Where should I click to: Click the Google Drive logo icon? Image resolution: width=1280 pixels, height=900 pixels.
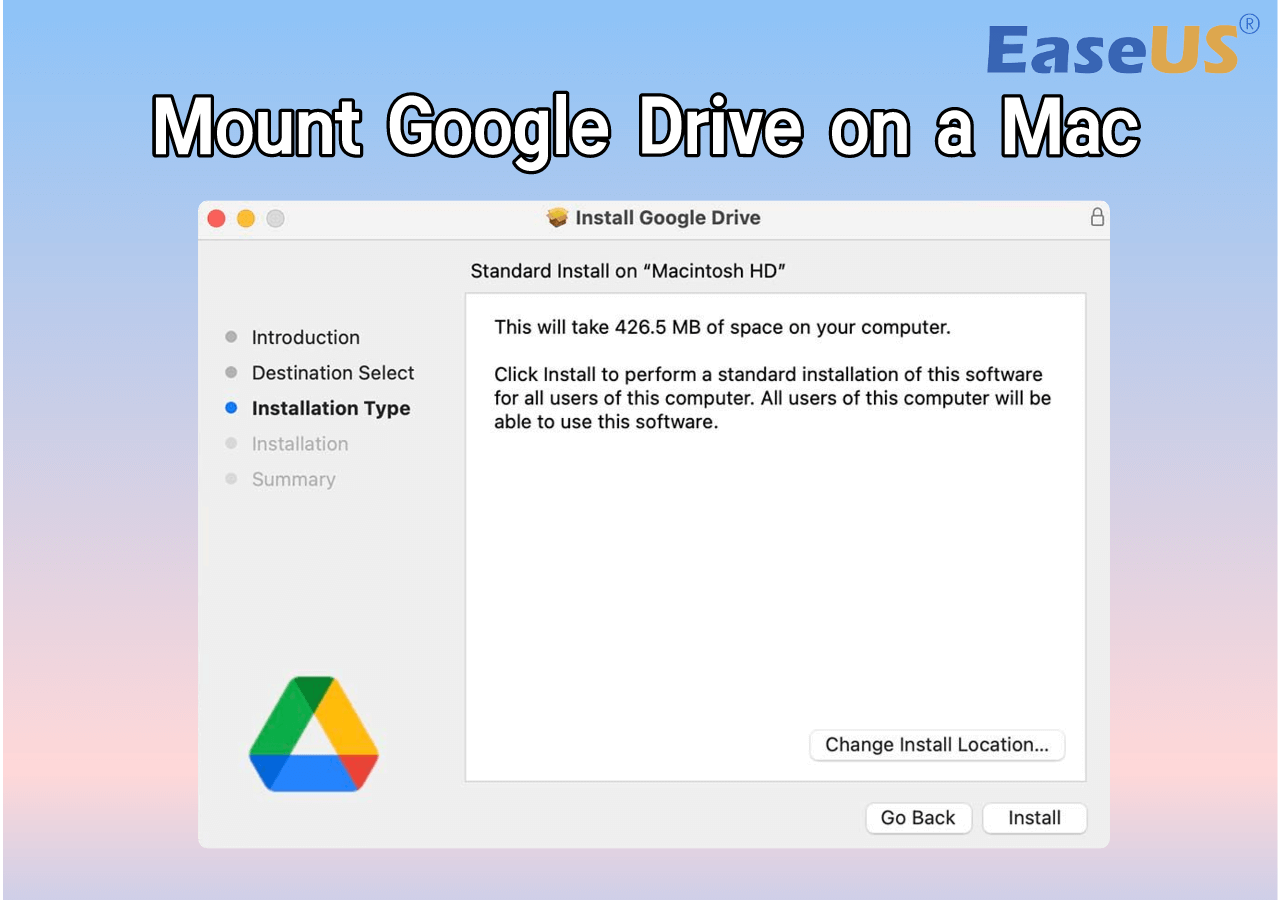tap(313, 733)
